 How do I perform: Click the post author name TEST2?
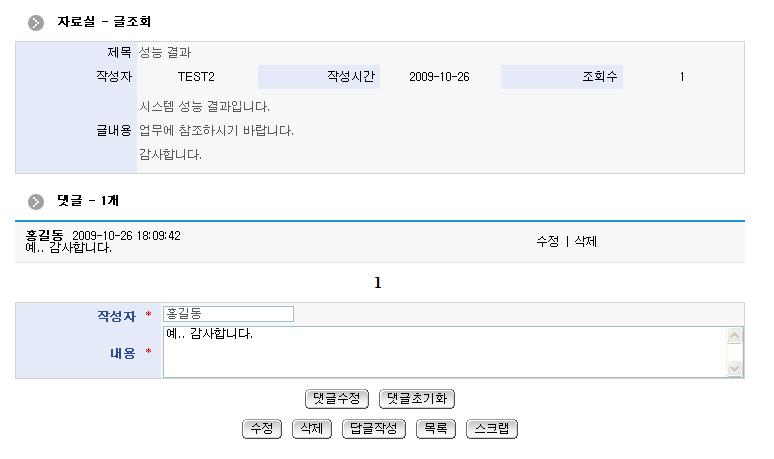point(196,77)
